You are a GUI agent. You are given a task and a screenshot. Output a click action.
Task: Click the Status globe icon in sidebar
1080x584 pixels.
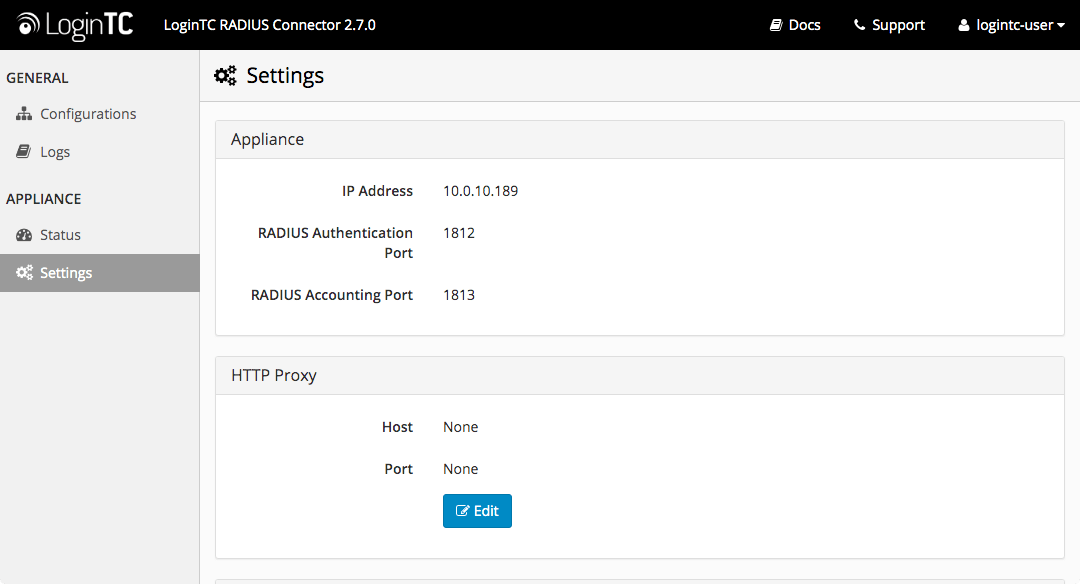(23, 234)
